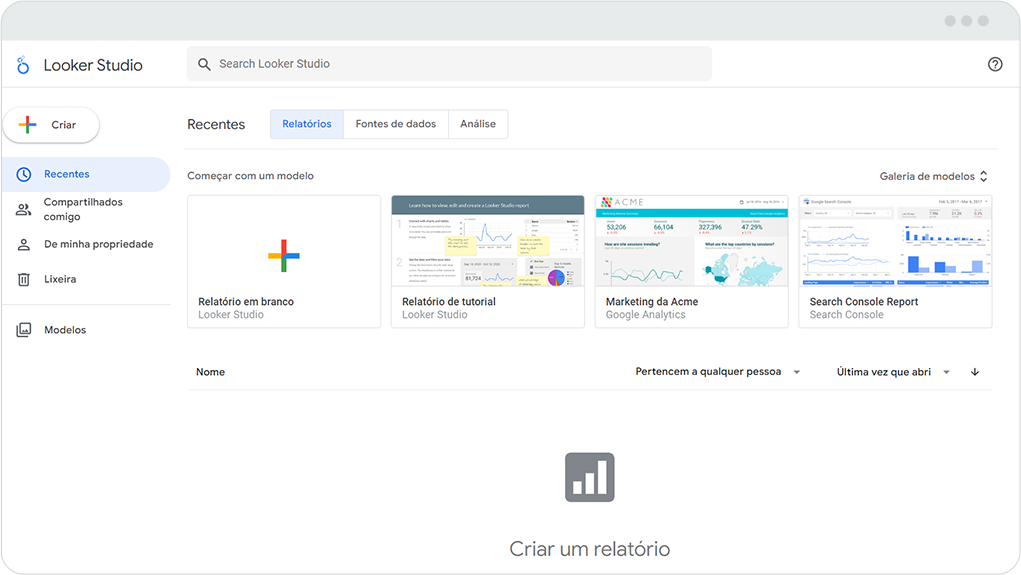Click the image gallery icon beside Modelos
The height and width of the screenshot is (575, 1021).
click(x=23, y=330)
